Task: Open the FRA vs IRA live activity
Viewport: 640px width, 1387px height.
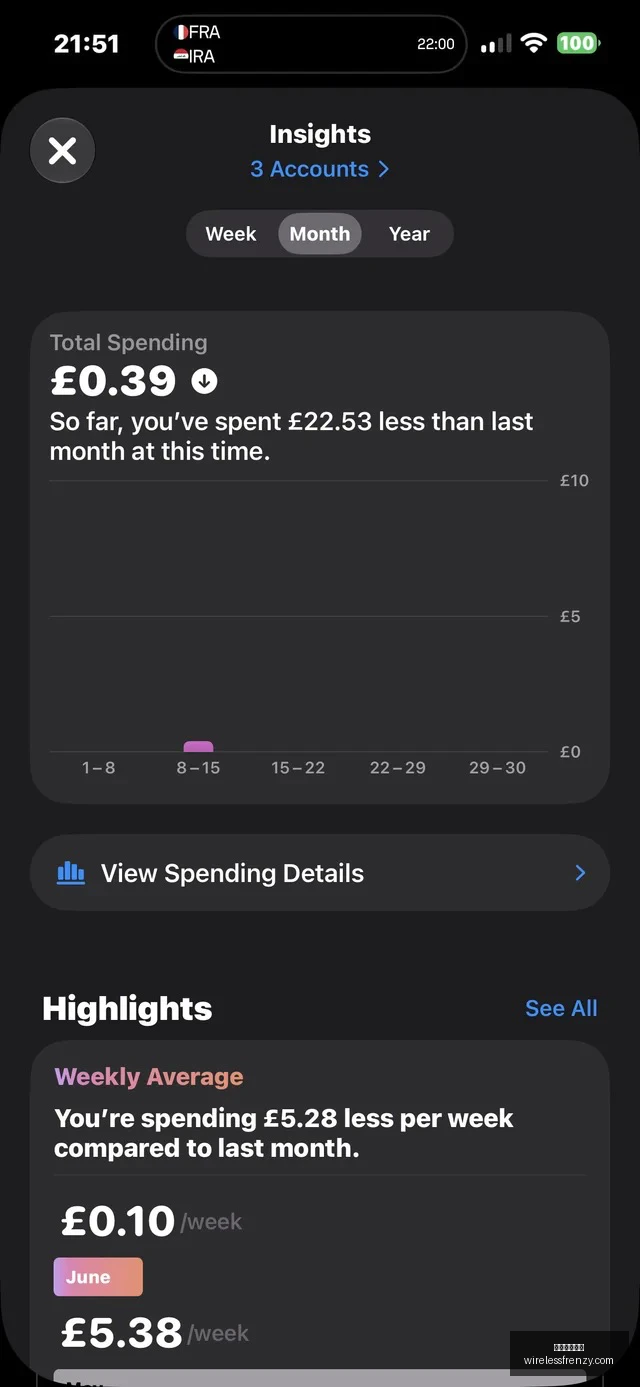Action: tap(311, 44)
